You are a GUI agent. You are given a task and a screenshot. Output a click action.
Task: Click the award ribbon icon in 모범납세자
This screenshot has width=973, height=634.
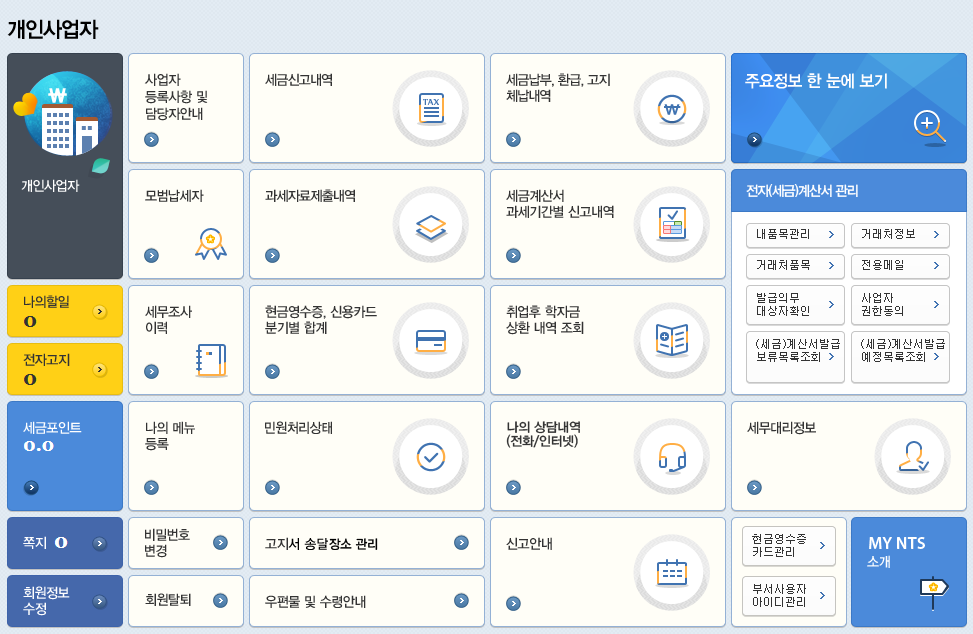pos(211,243)
